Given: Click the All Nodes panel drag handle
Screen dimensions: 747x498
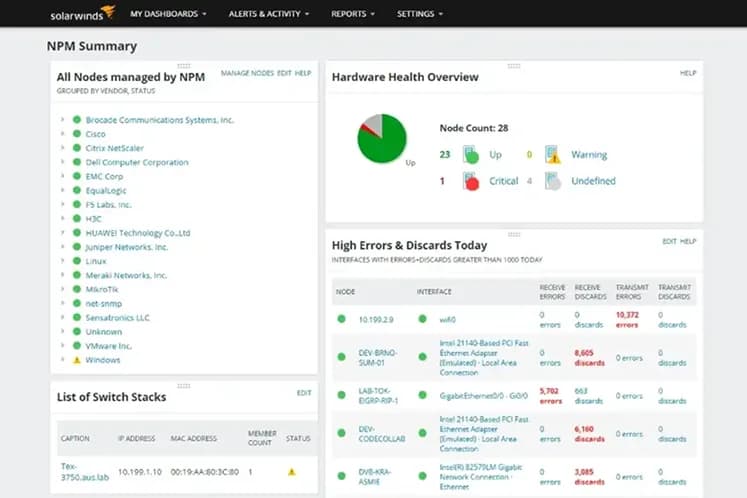Looking at the screenshot, I should [x=184, y=66].
